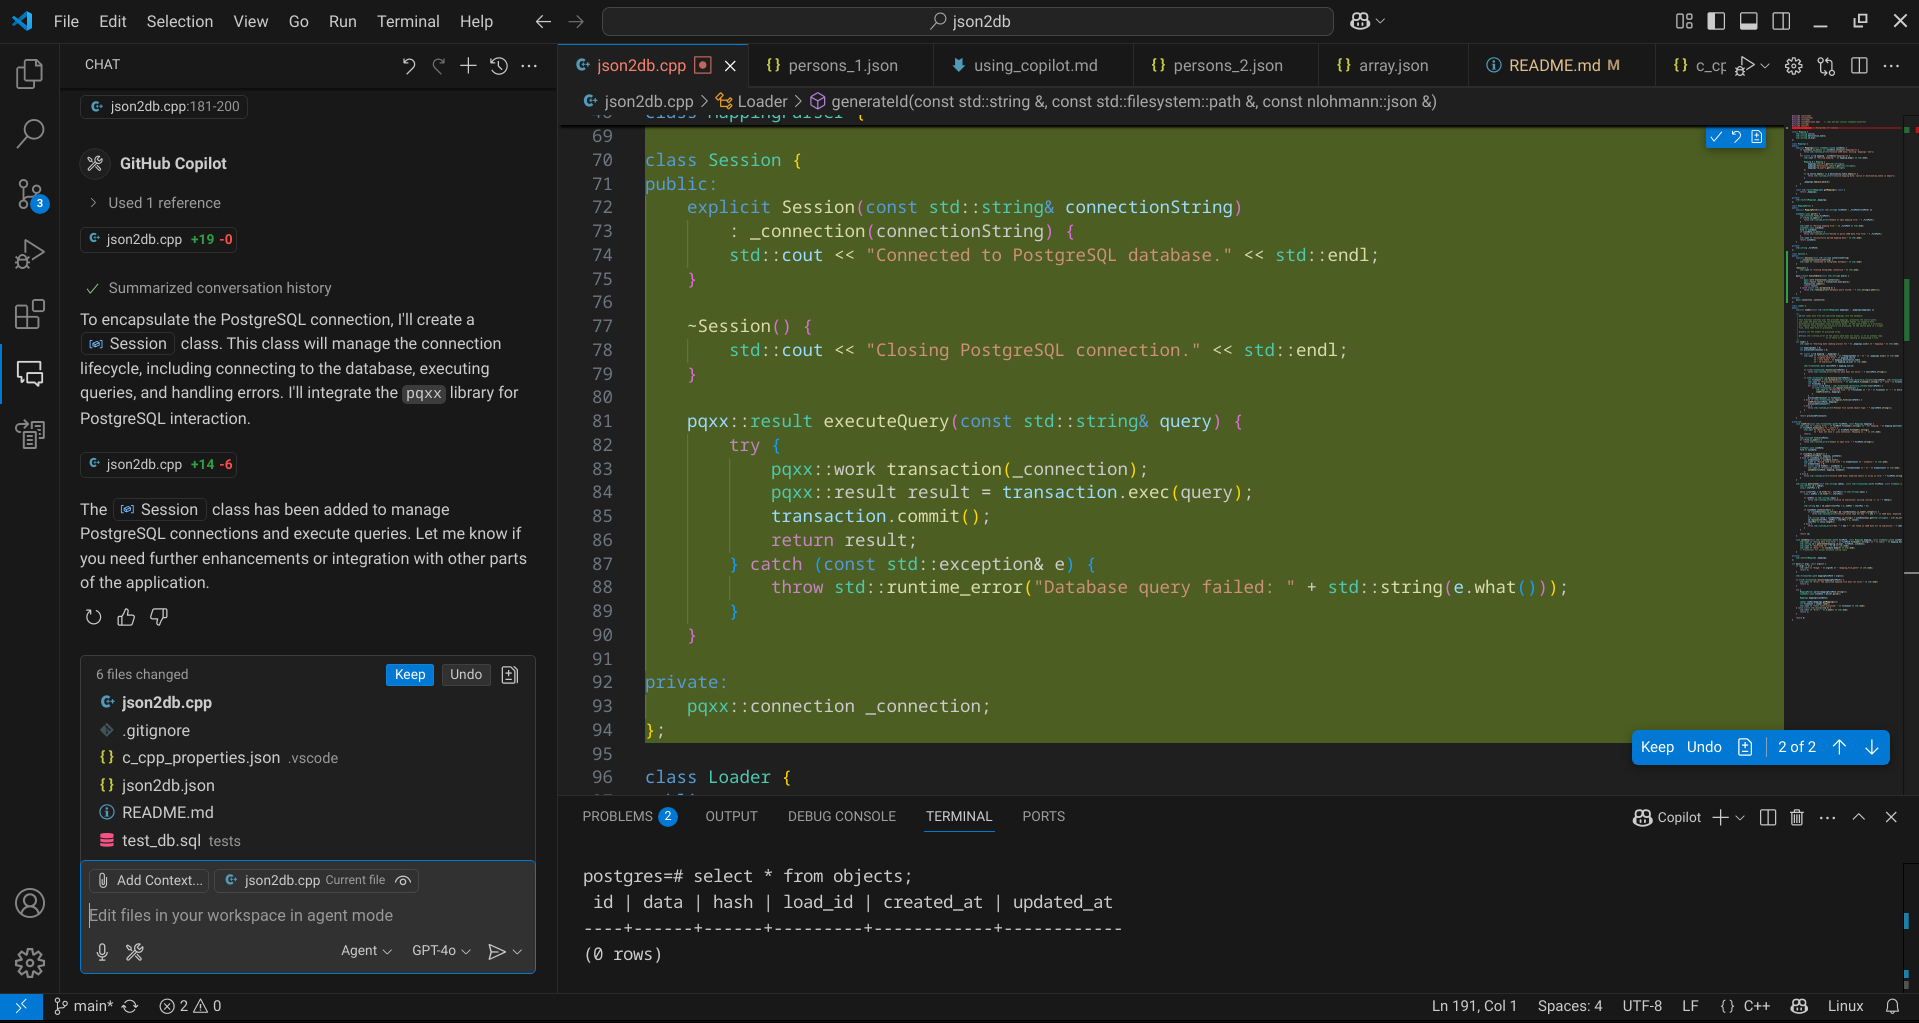Split the terminal

(1768, 817)
